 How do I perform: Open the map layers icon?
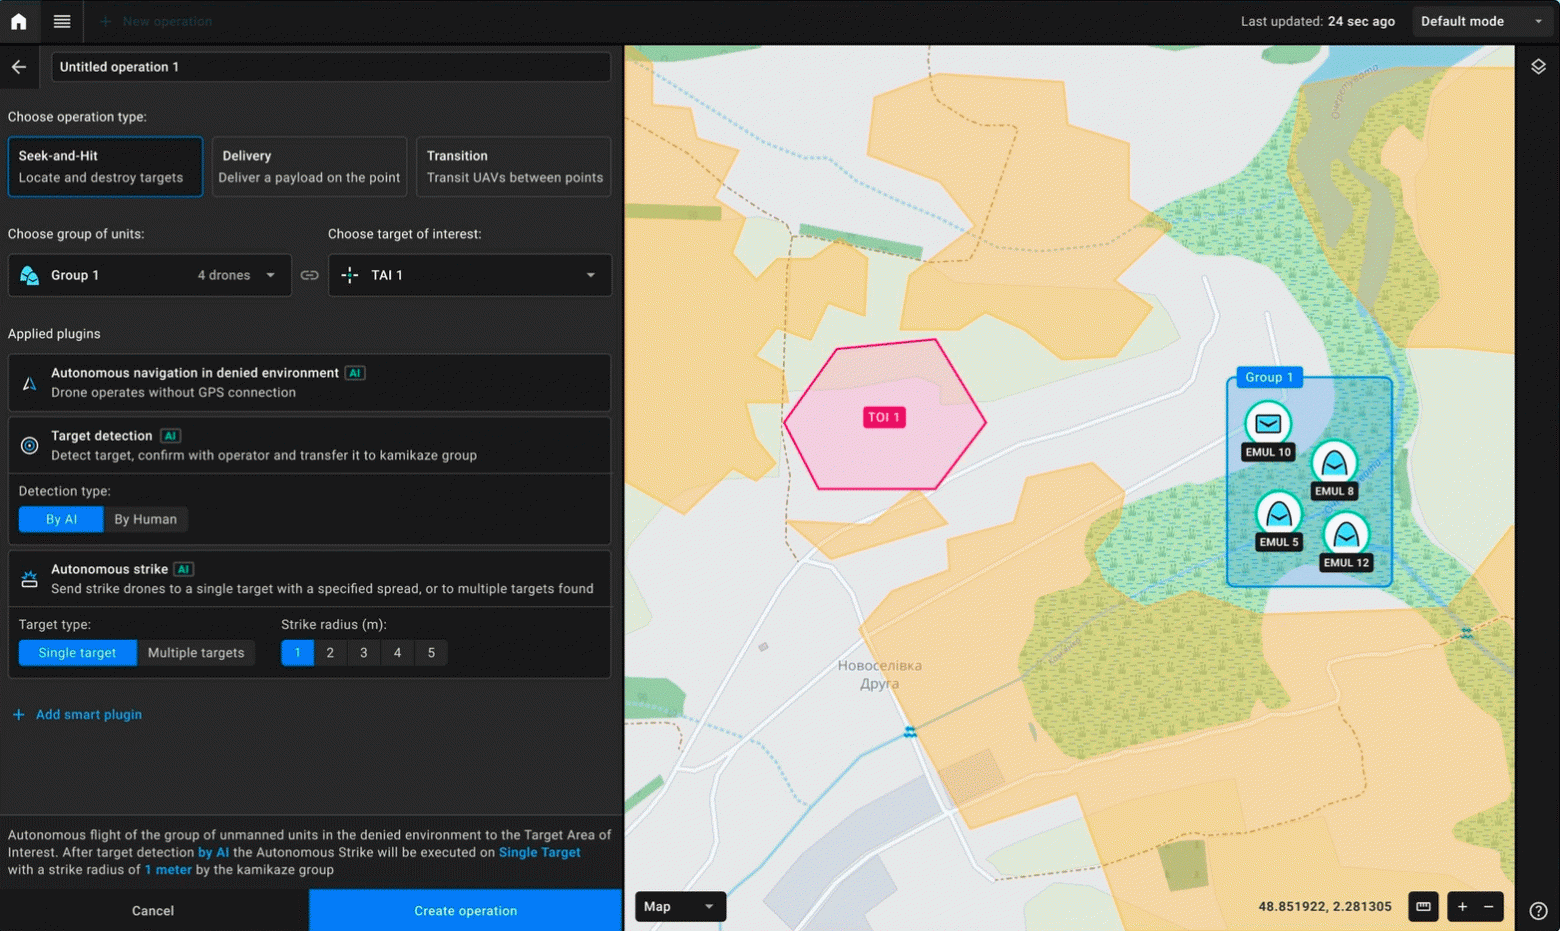pyautogui.click(x=1538, y=67)
